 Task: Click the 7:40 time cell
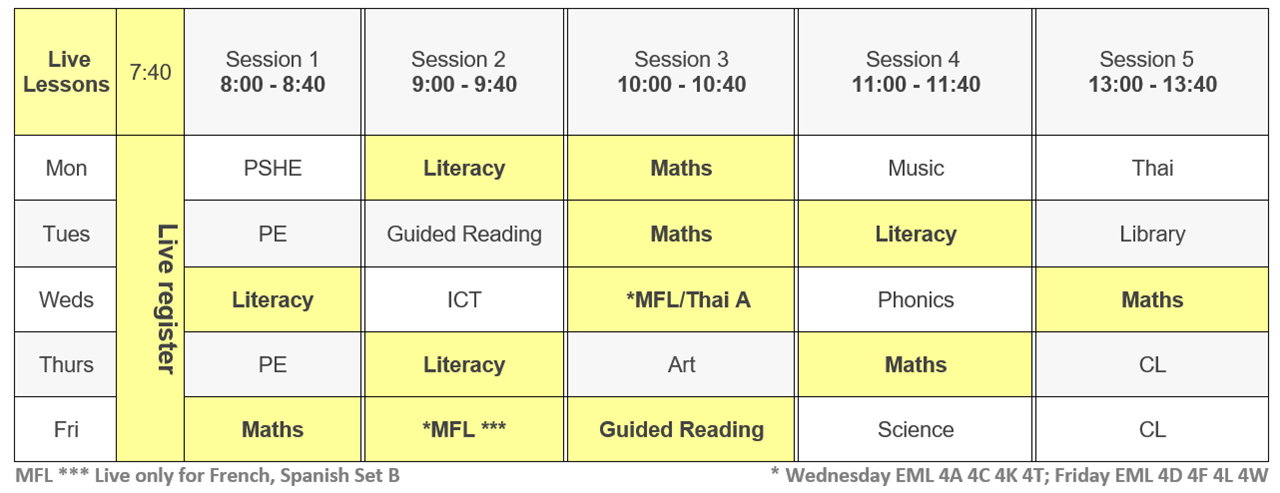click(x=150, y=72)
